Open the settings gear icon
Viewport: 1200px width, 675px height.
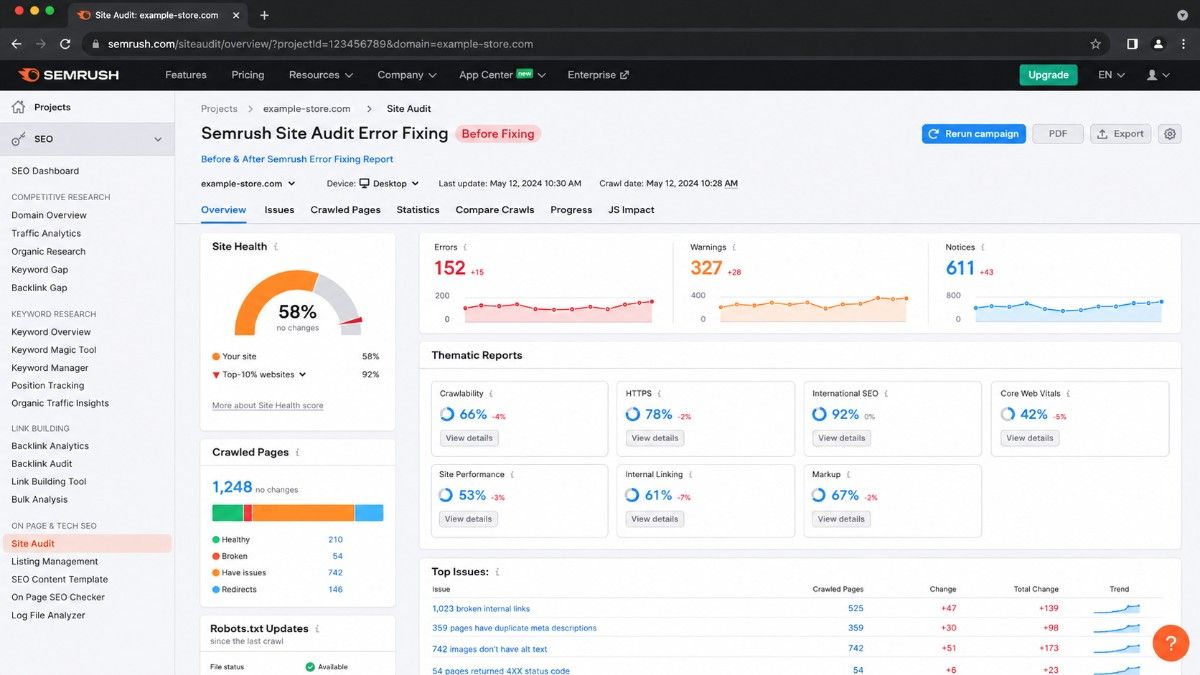click(1170, 134)
